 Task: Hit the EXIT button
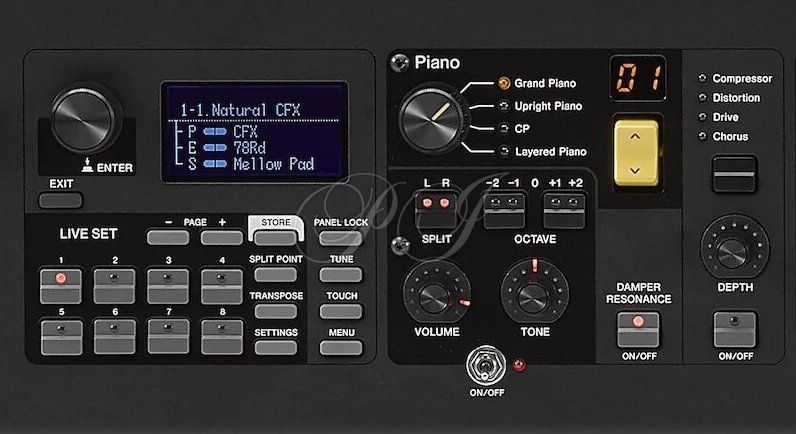tap(60, 201)
